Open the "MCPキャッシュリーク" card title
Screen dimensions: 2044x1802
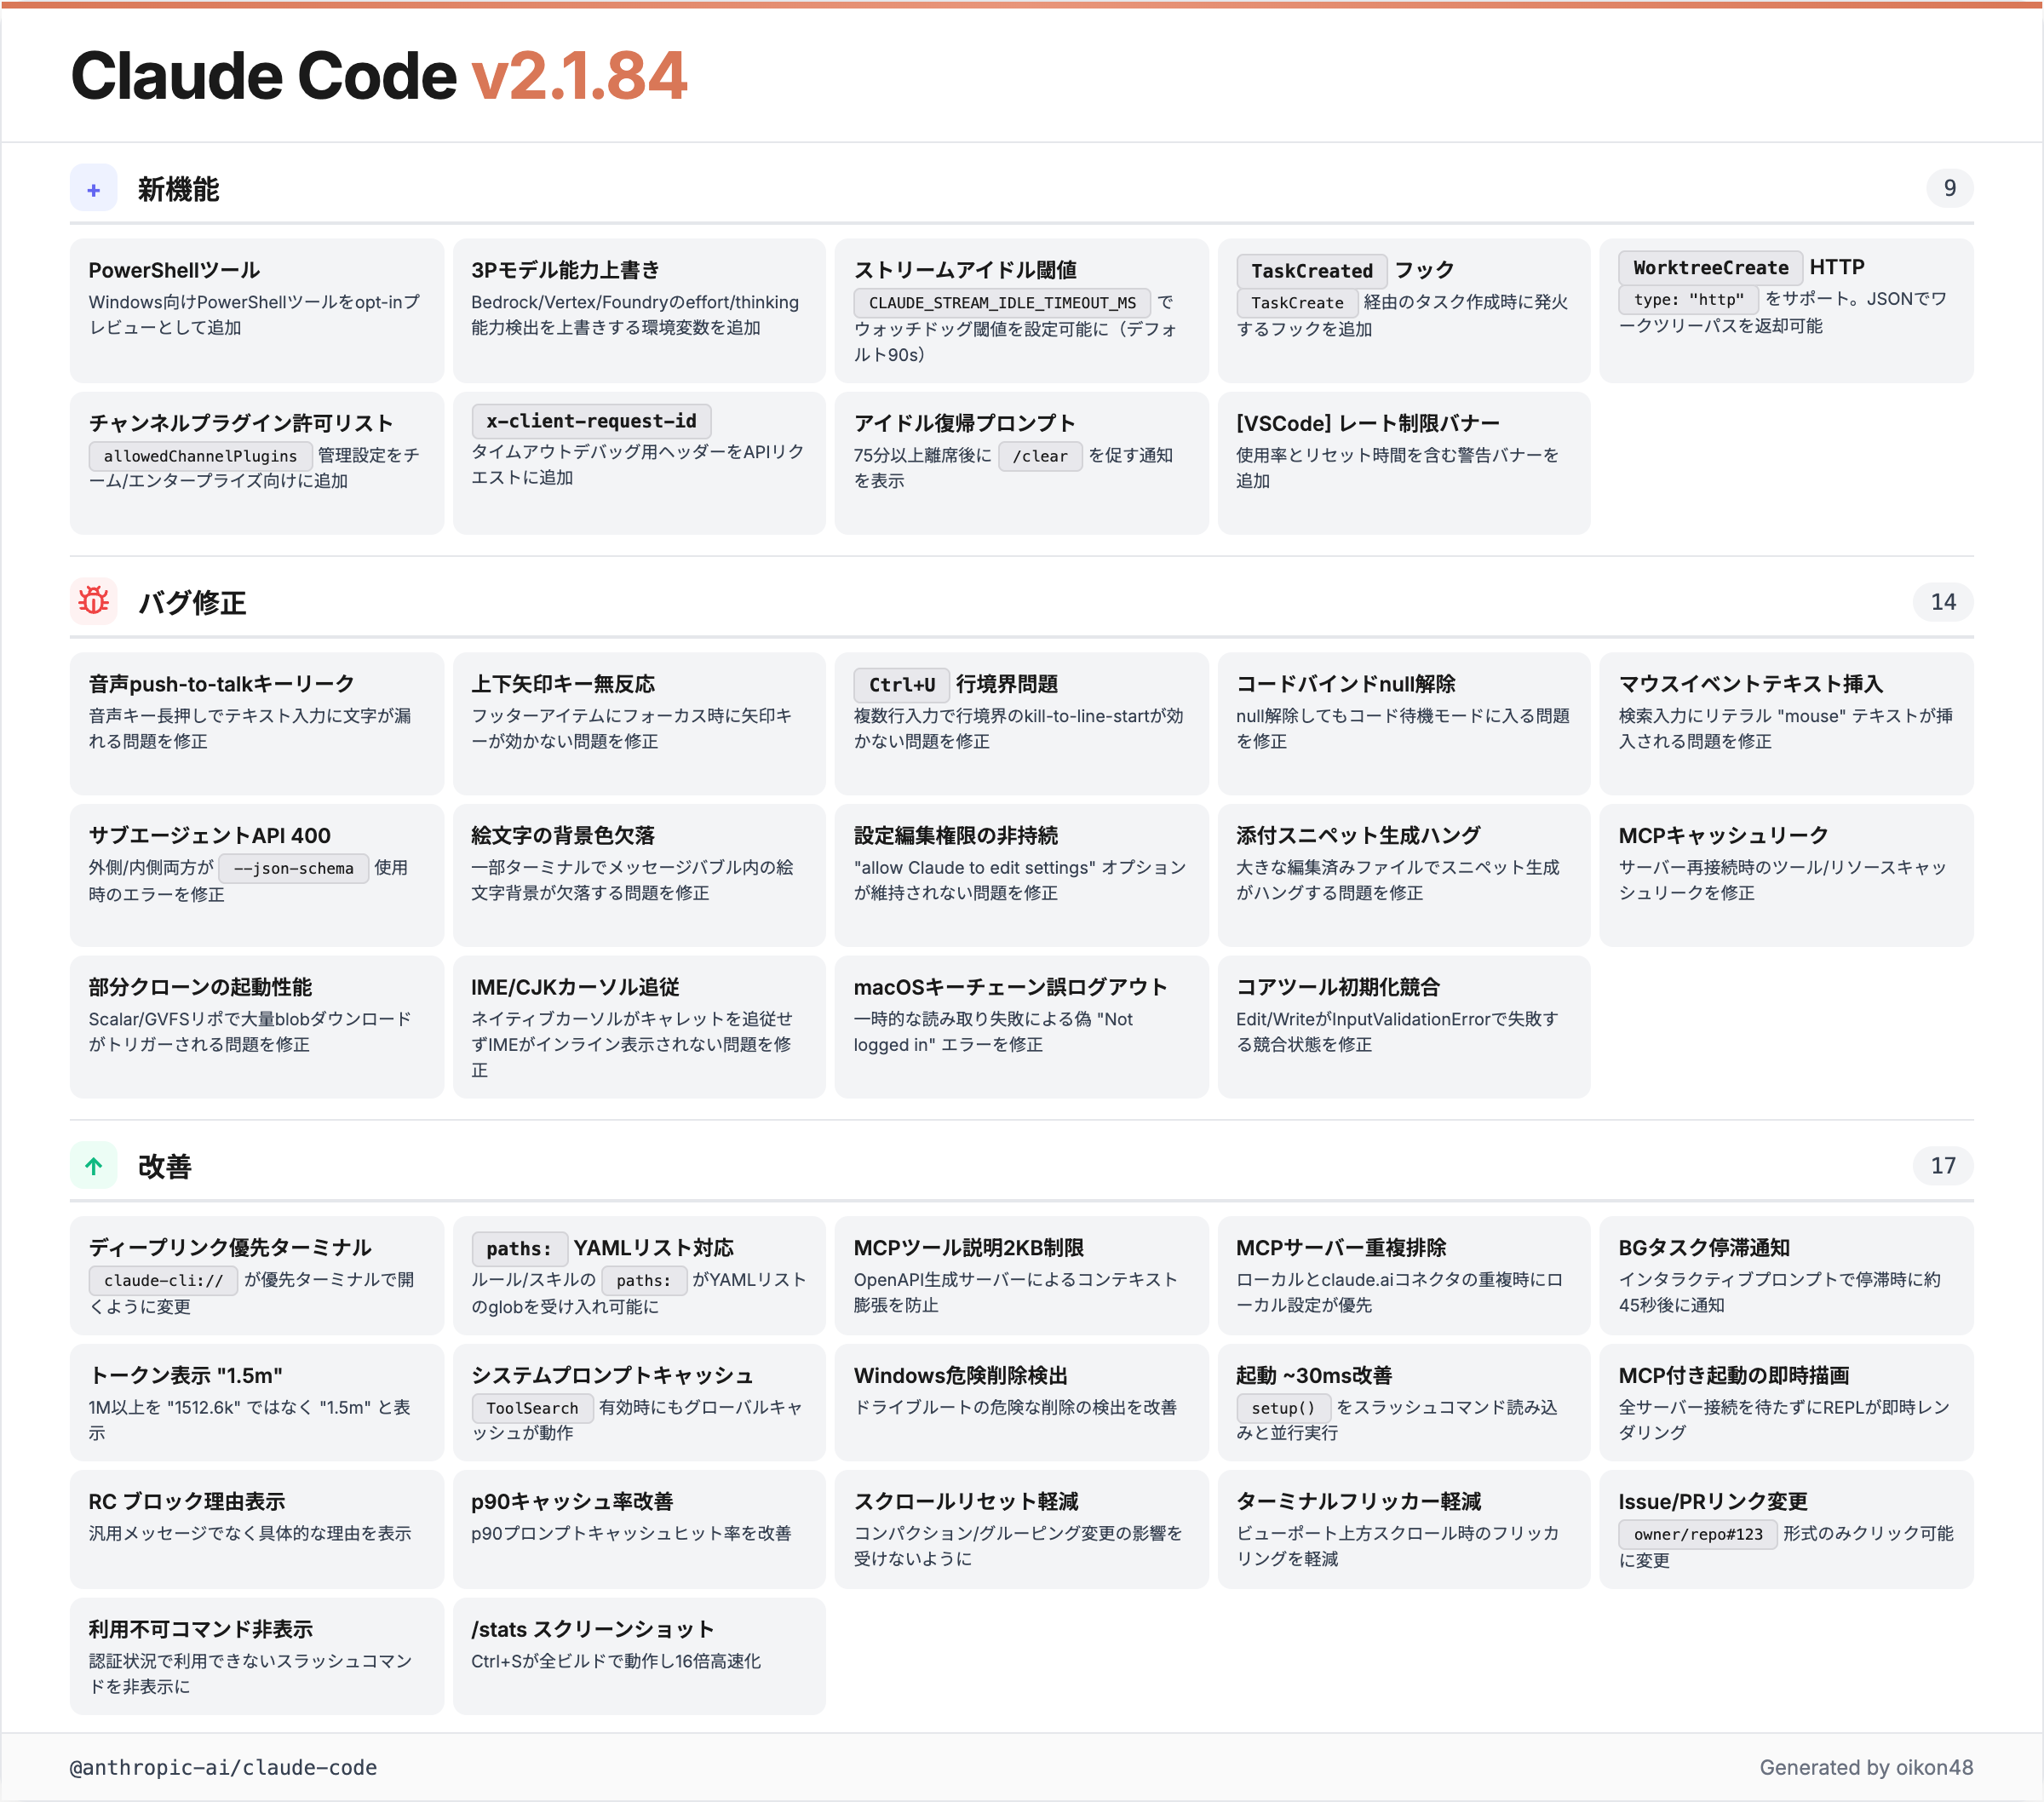point(1723,836)
